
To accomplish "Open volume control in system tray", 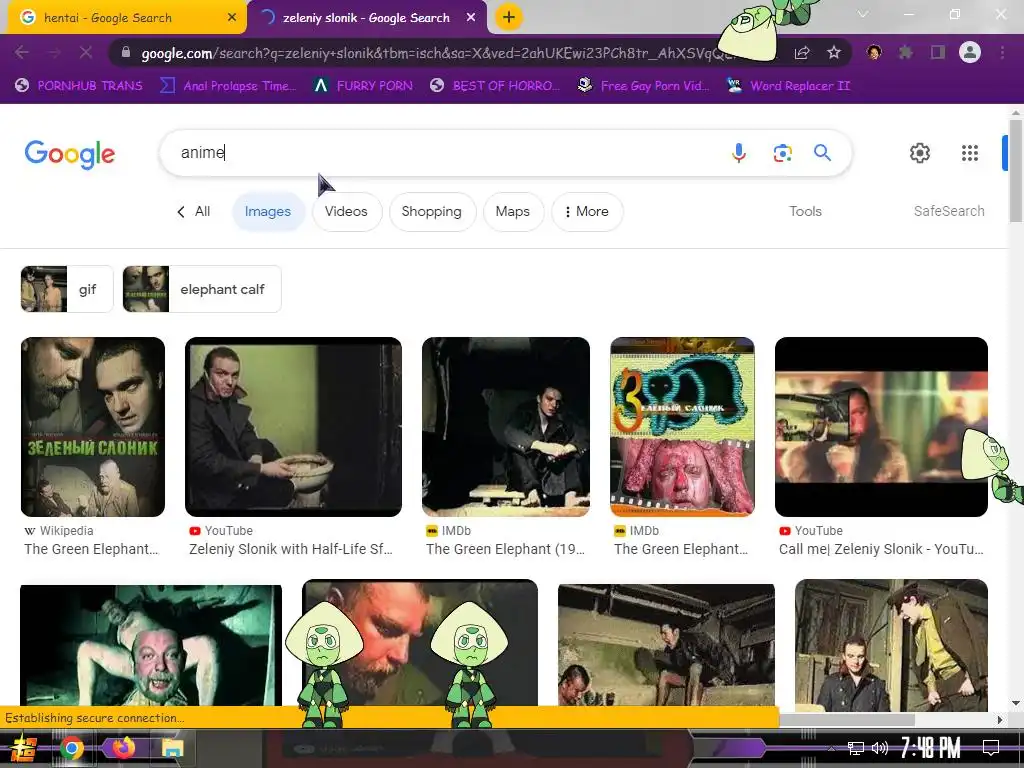I will (x=880, y=748).
